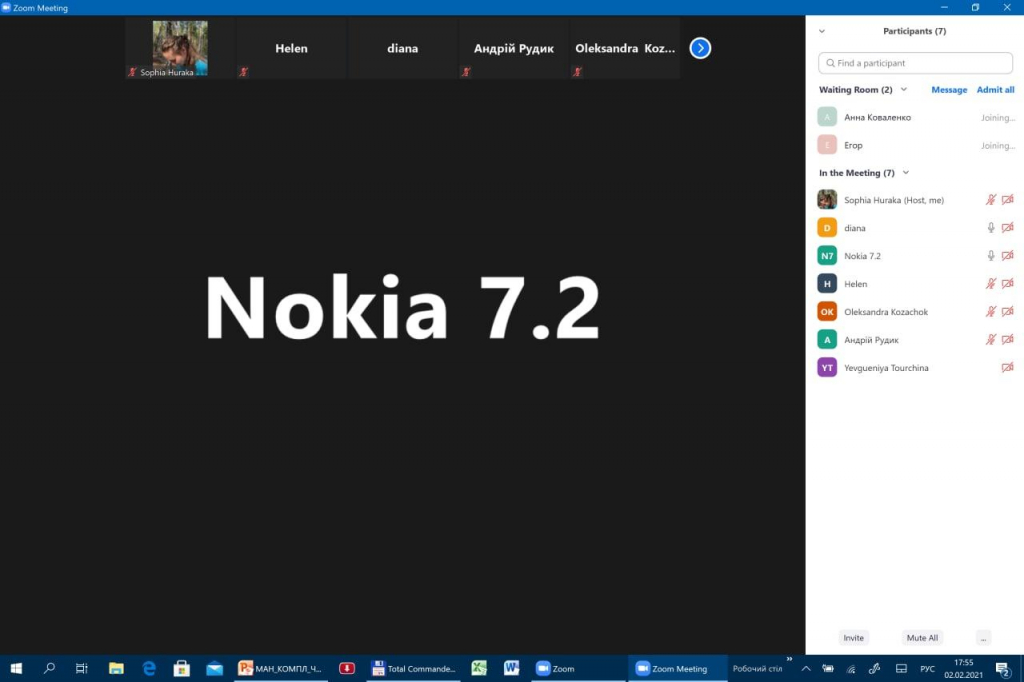Open the participants panel more options menu
The image size is (1024, 682).
pyautogui.click(x=984, y=638)
